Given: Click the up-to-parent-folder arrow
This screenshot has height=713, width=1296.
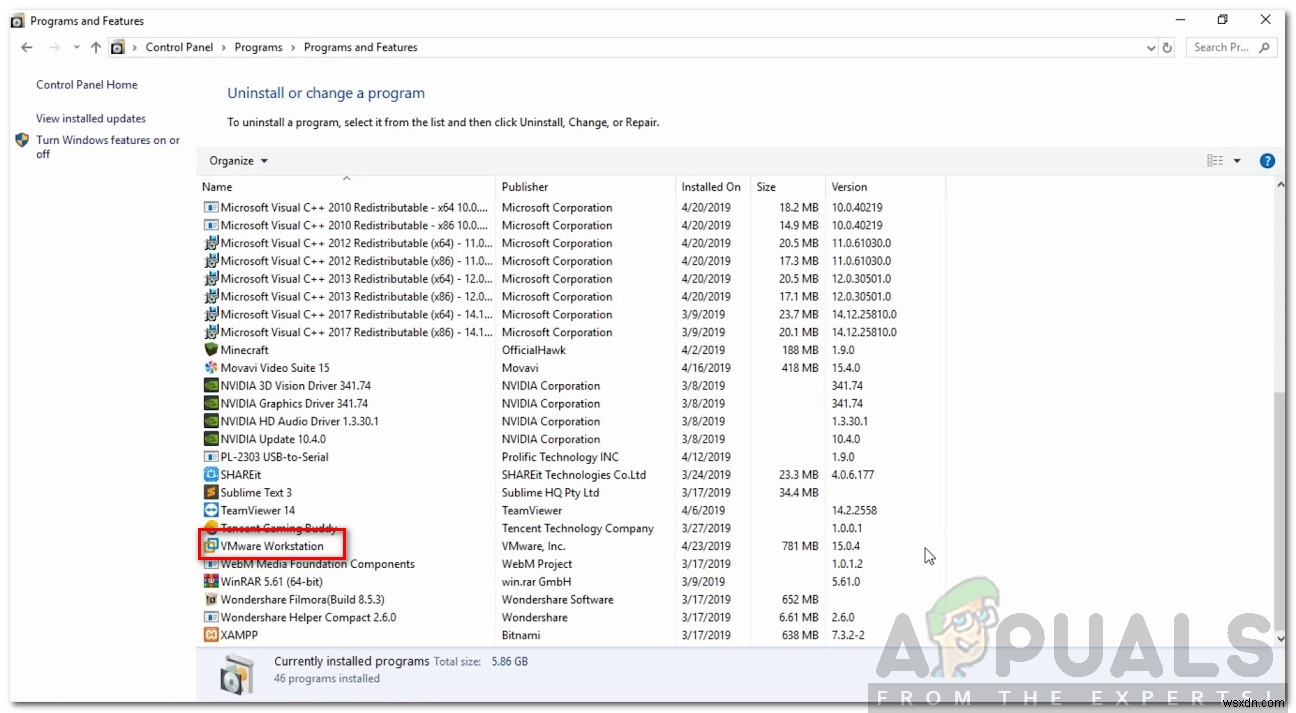Looking at the screenshot, I should 95,46.
